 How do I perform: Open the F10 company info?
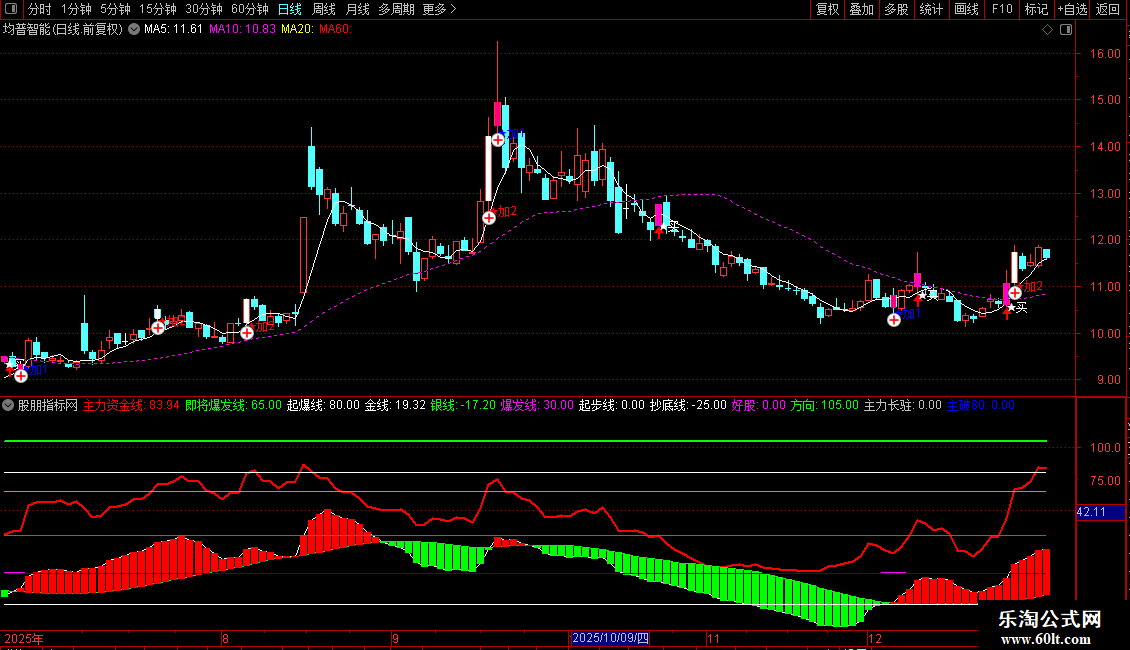tap(1001, 9)
